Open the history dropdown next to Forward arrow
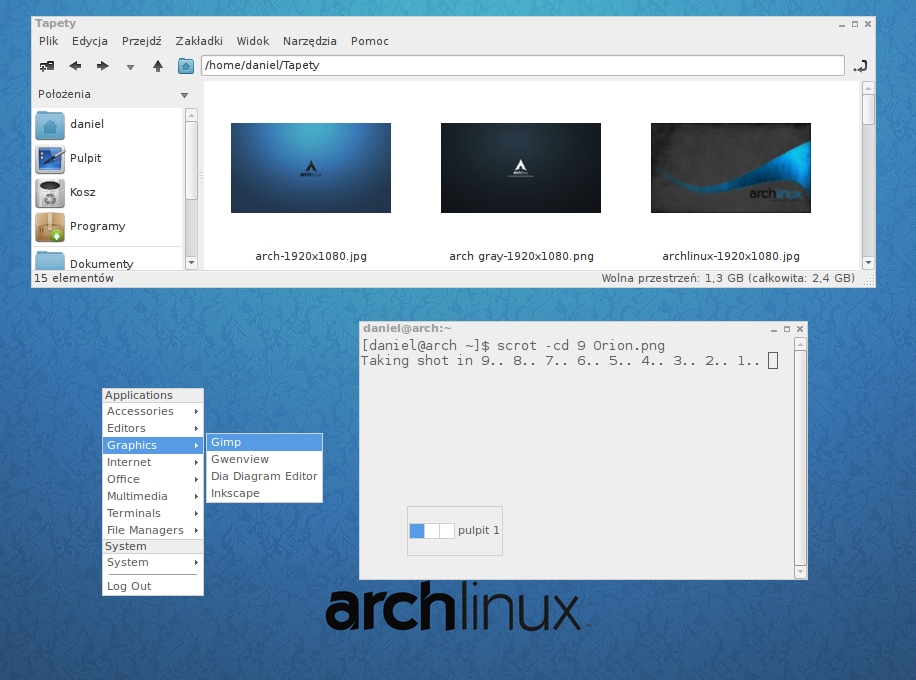916x680 pixels. (129, 65)
